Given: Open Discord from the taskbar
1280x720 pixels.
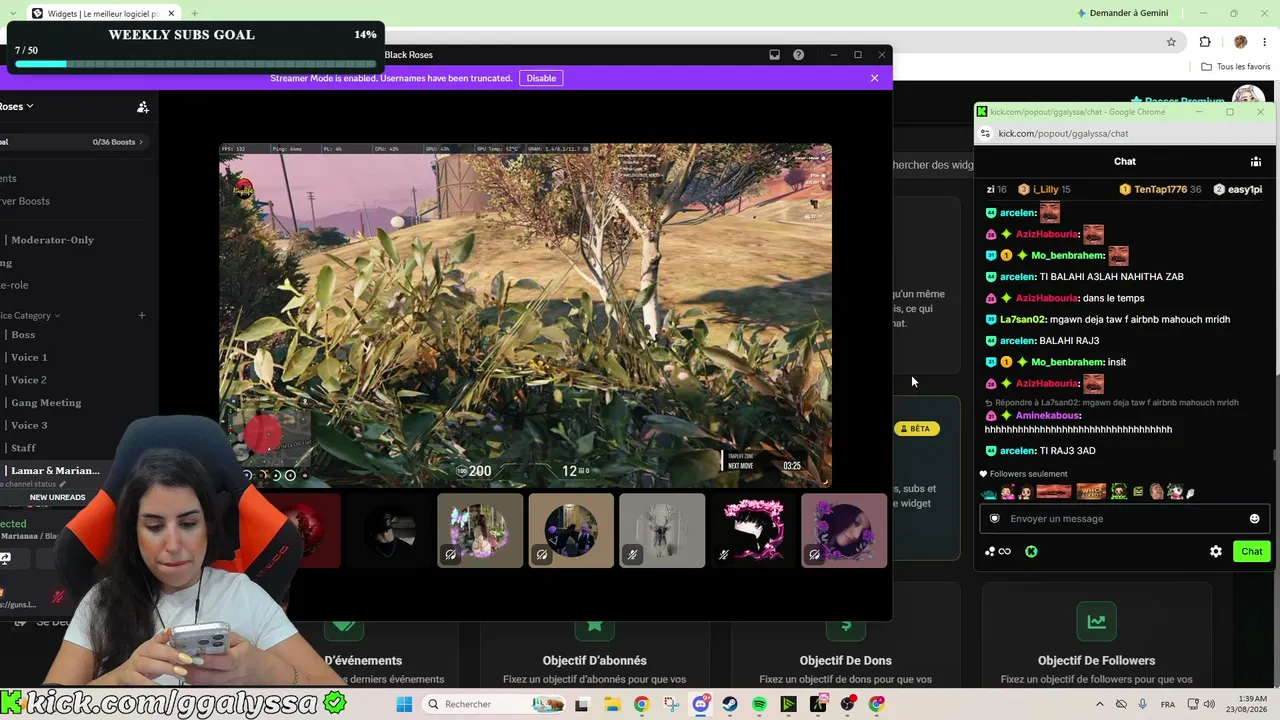Looking at the screenshot, I should (701, 704).
